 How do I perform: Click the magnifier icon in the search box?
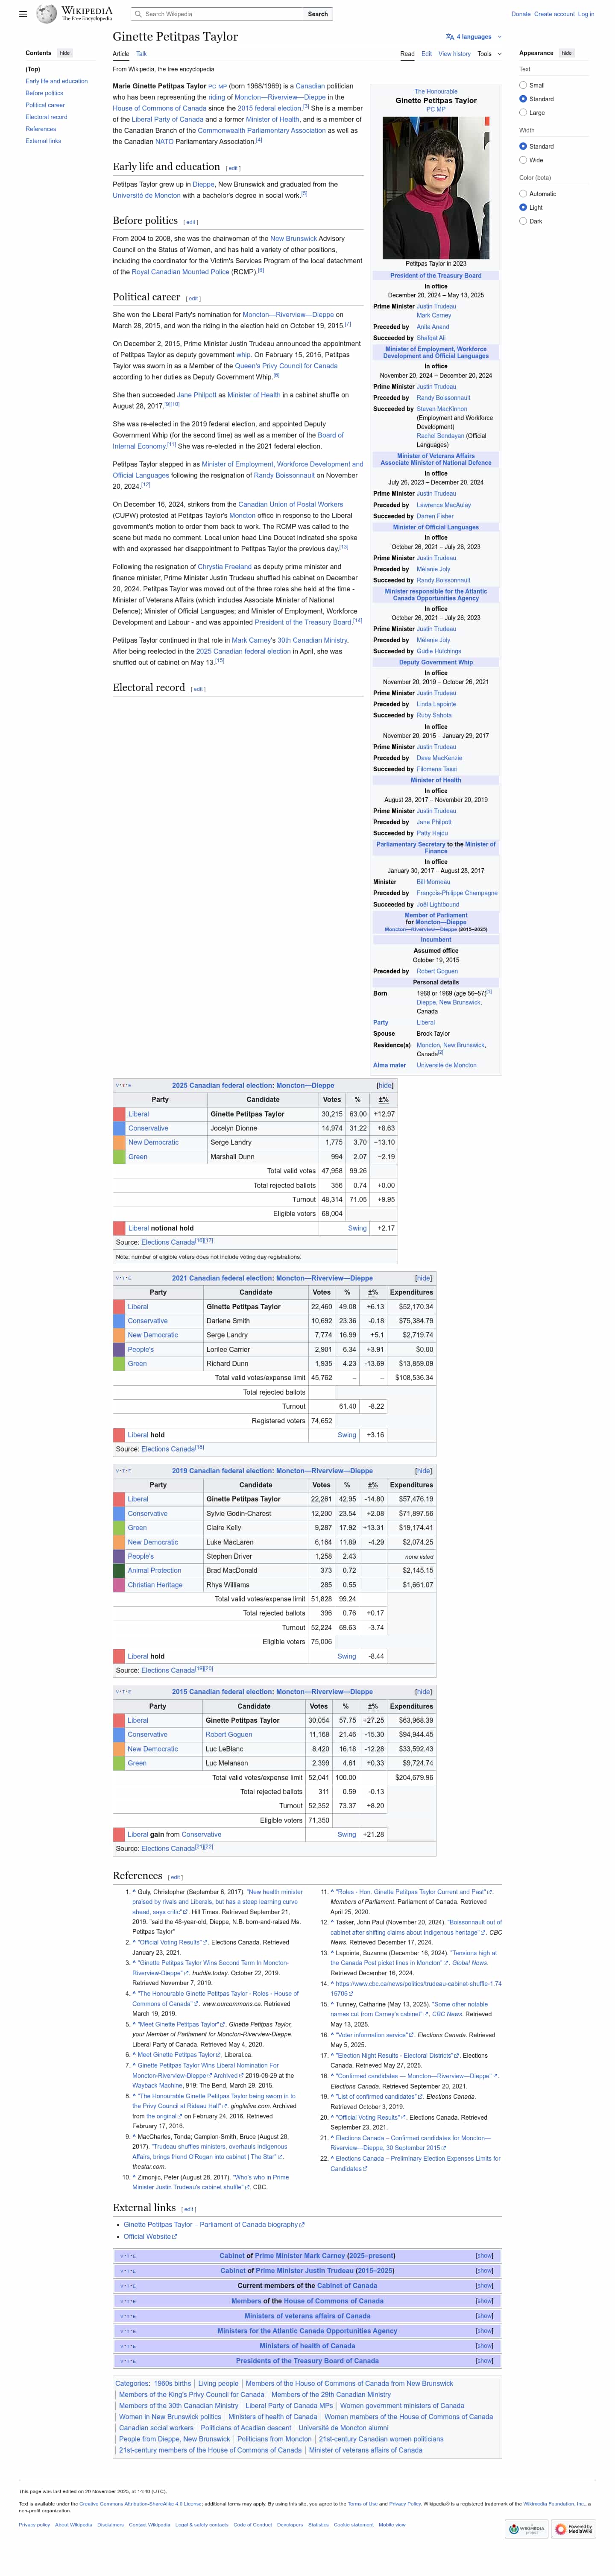coord(138,14)
